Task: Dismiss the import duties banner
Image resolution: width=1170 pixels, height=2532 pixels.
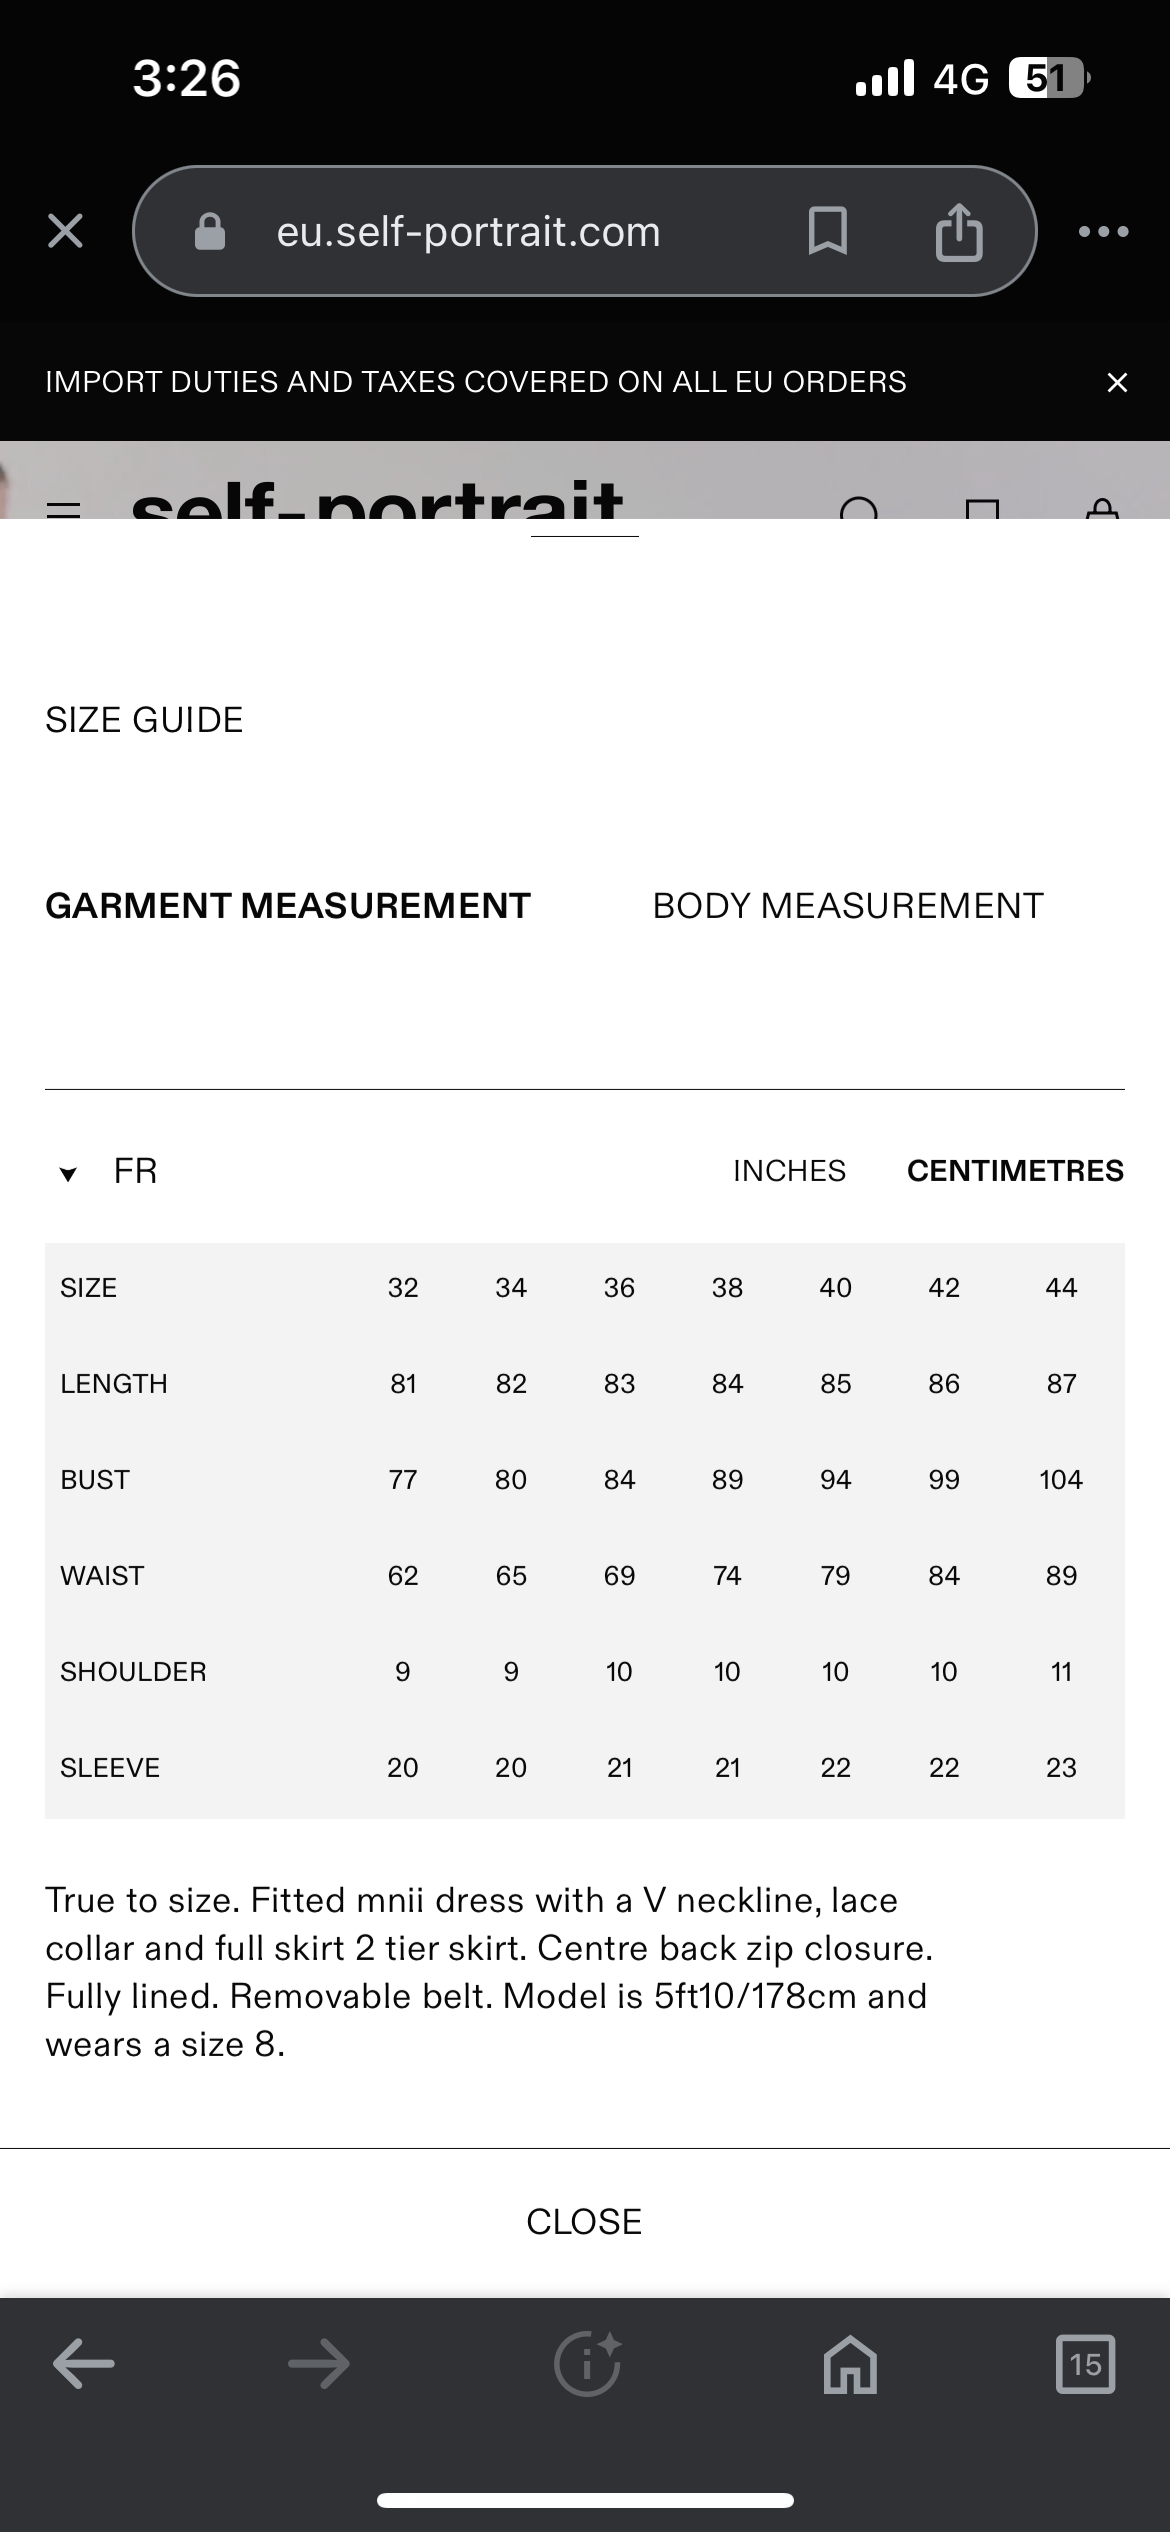Action: pos(1117,382)
